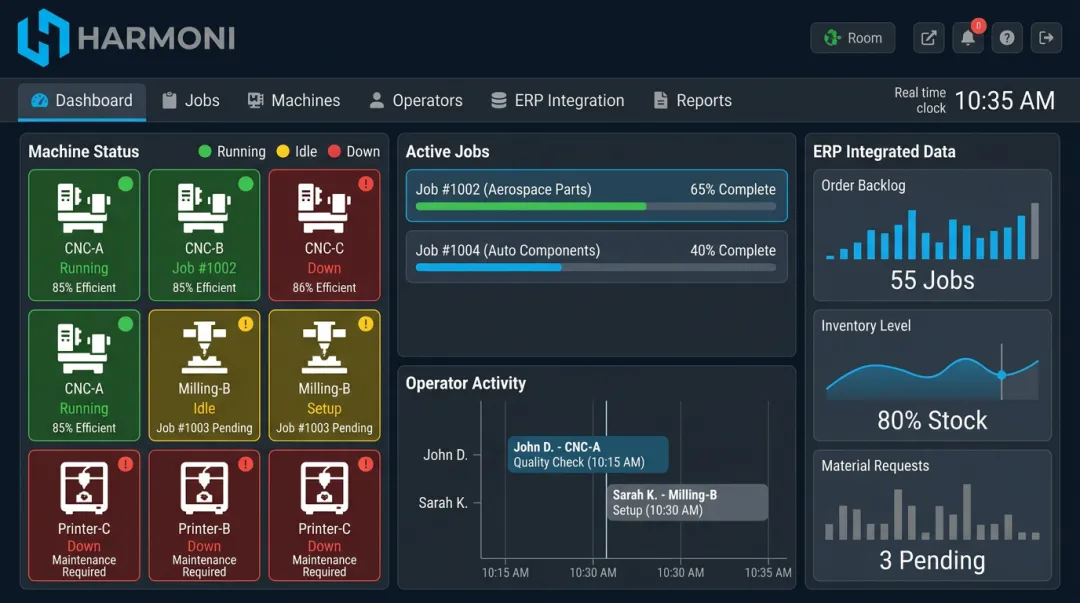Open the Material Requests bar chart
The height and width of the screenshot is (603, 1080).
coord(933,512)
